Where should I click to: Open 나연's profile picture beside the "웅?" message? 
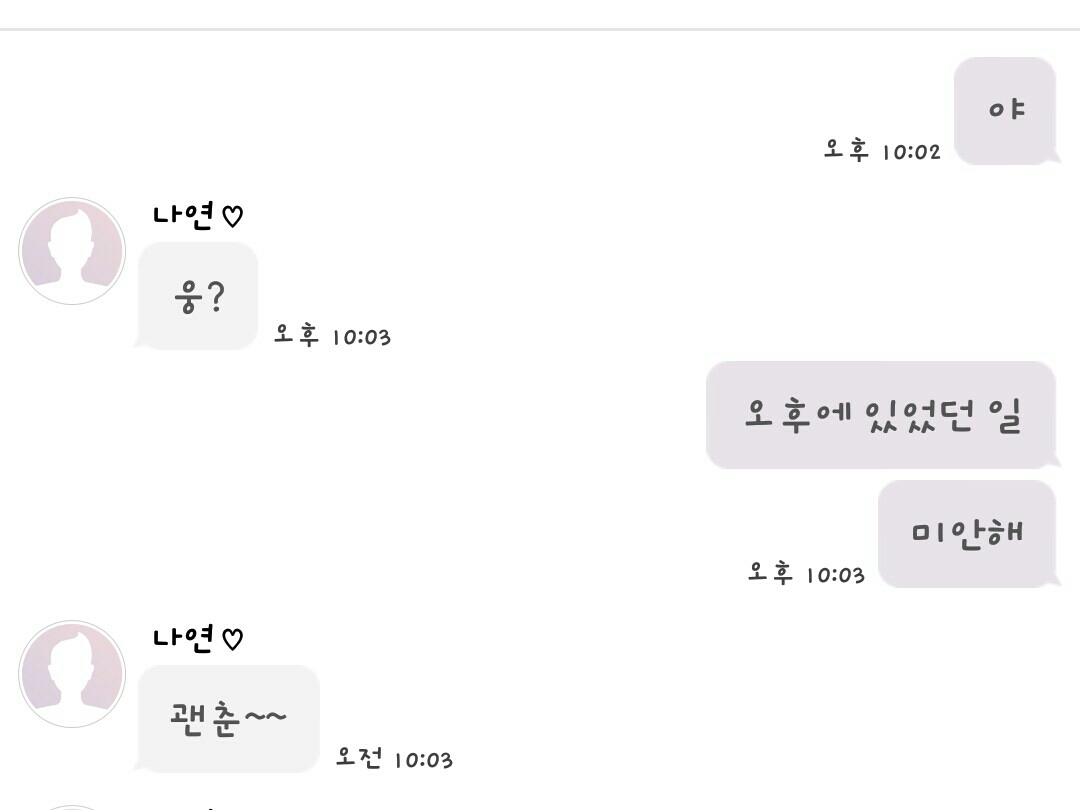(x=72, y=251)
